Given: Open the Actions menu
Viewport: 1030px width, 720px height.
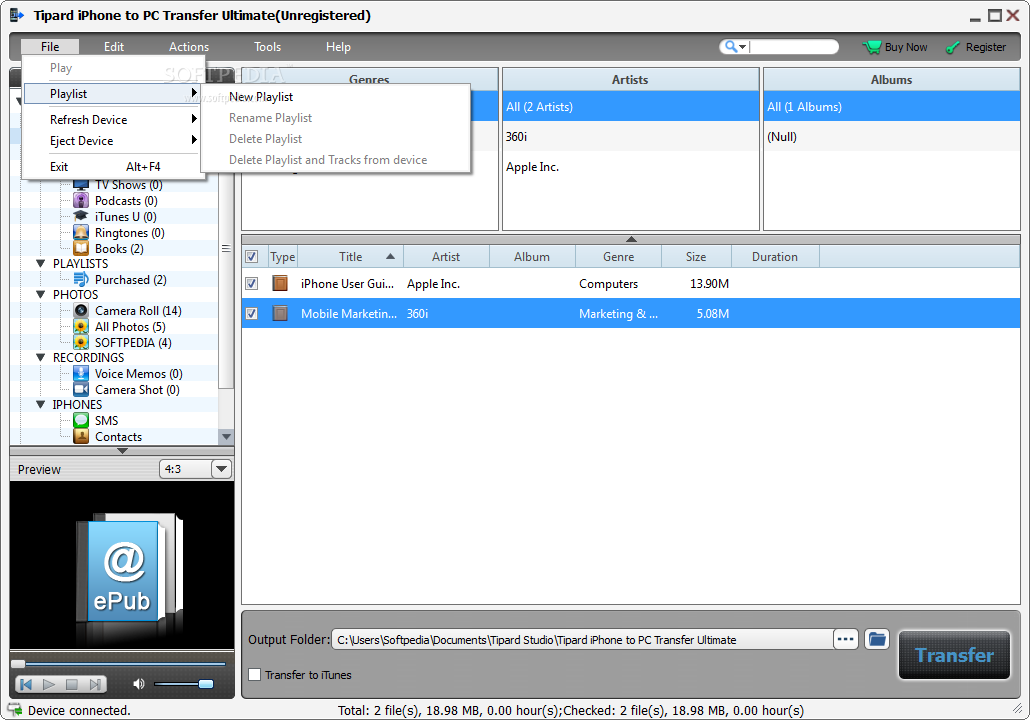Looking at the screenshot, I should [x=189, y=47].
